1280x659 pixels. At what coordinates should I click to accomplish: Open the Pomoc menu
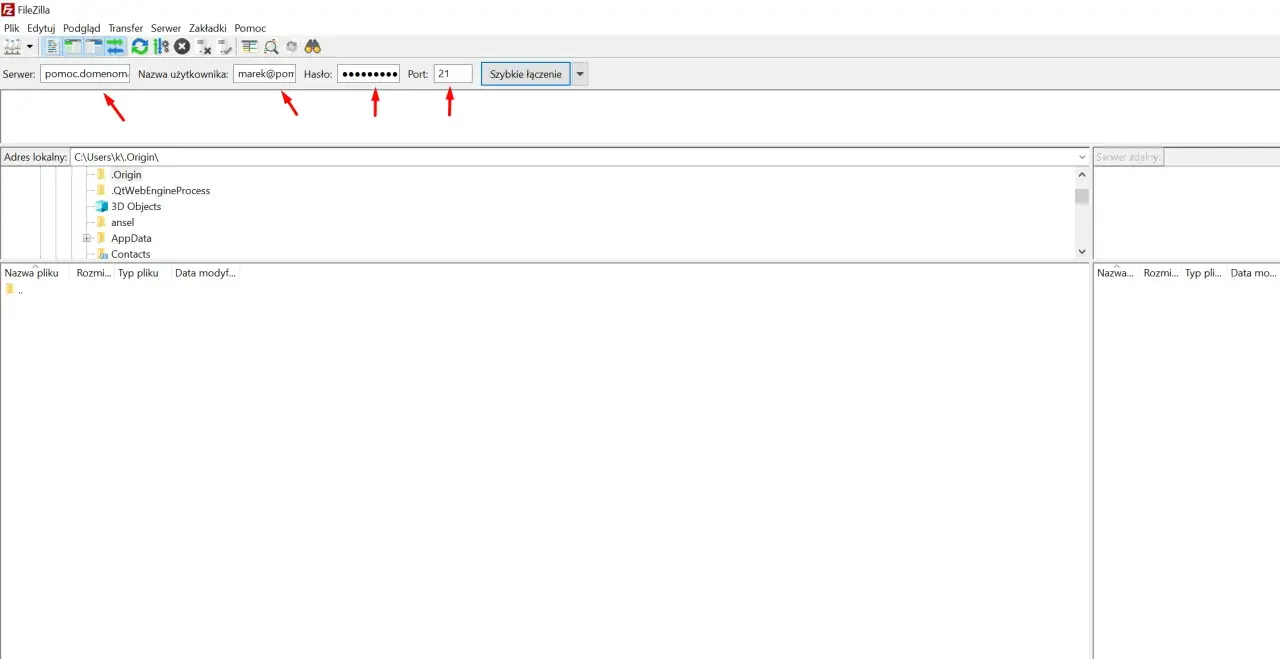point(250,28)
